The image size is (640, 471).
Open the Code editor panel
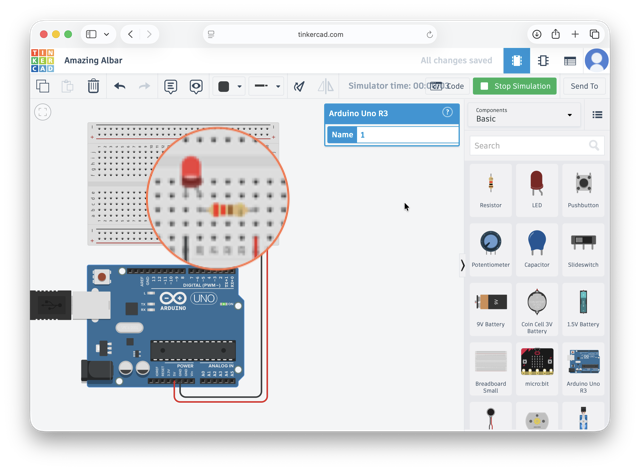pos(447,86)
